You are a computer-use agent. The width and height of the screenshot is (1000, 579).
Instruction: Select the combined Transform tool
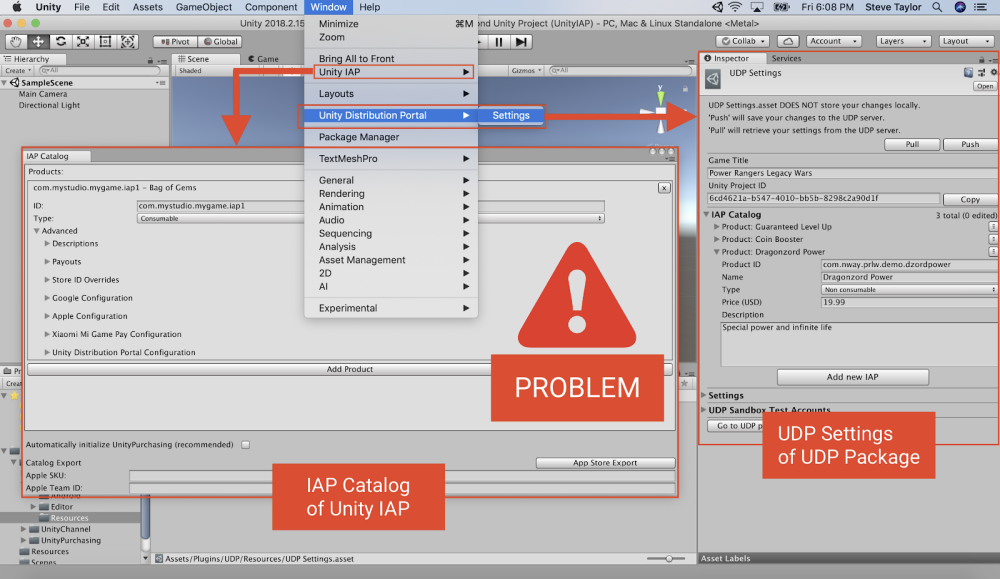[x=128, y=41]
